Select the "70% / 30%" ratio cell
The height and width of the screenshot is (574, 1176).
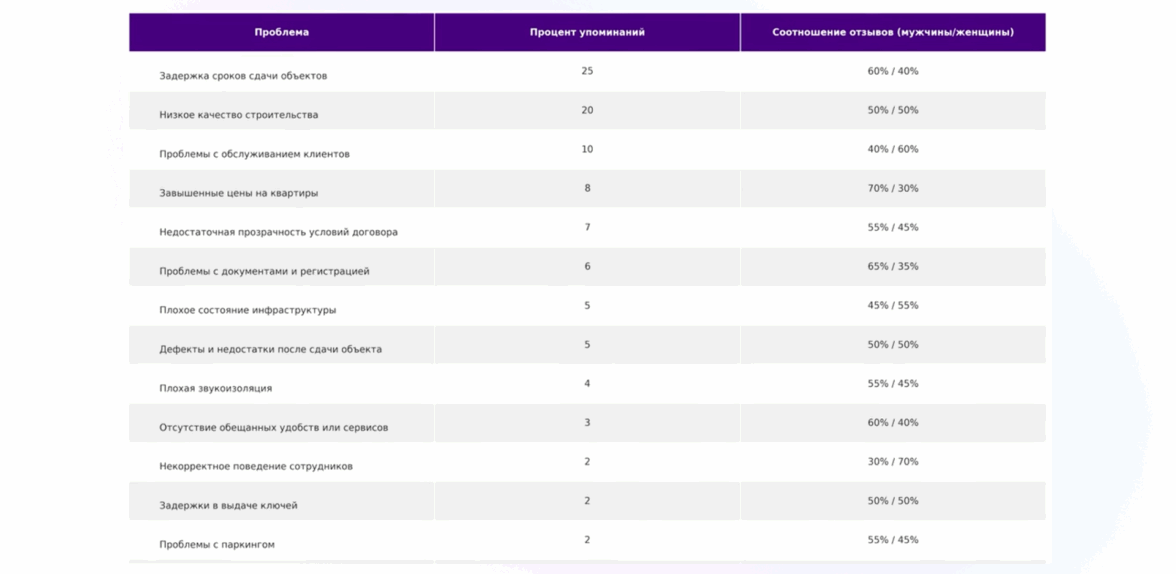[892, 188]
